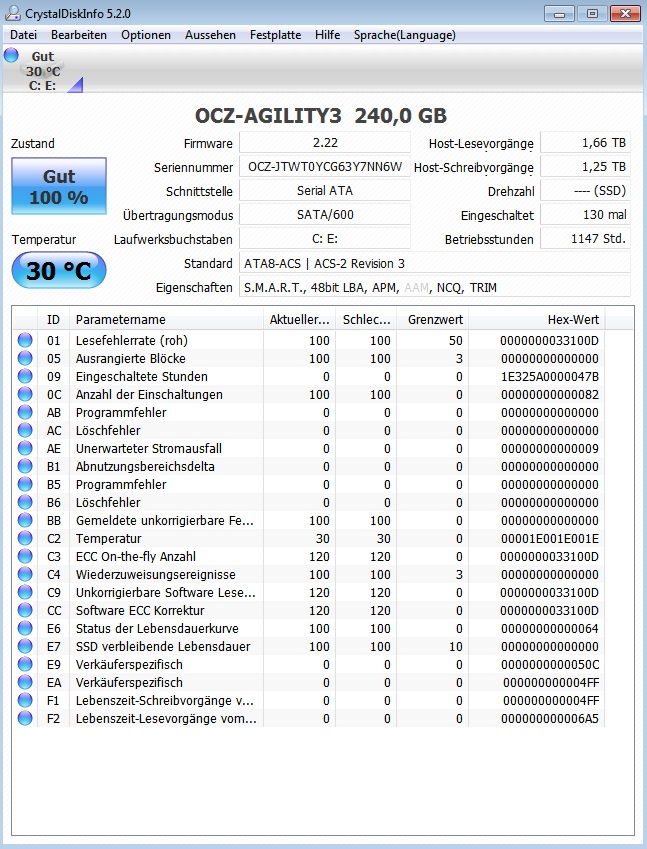Select ECC On-the-fly Anzahl parameter name
Screen dimensions: 647x849
coord(136,557)
